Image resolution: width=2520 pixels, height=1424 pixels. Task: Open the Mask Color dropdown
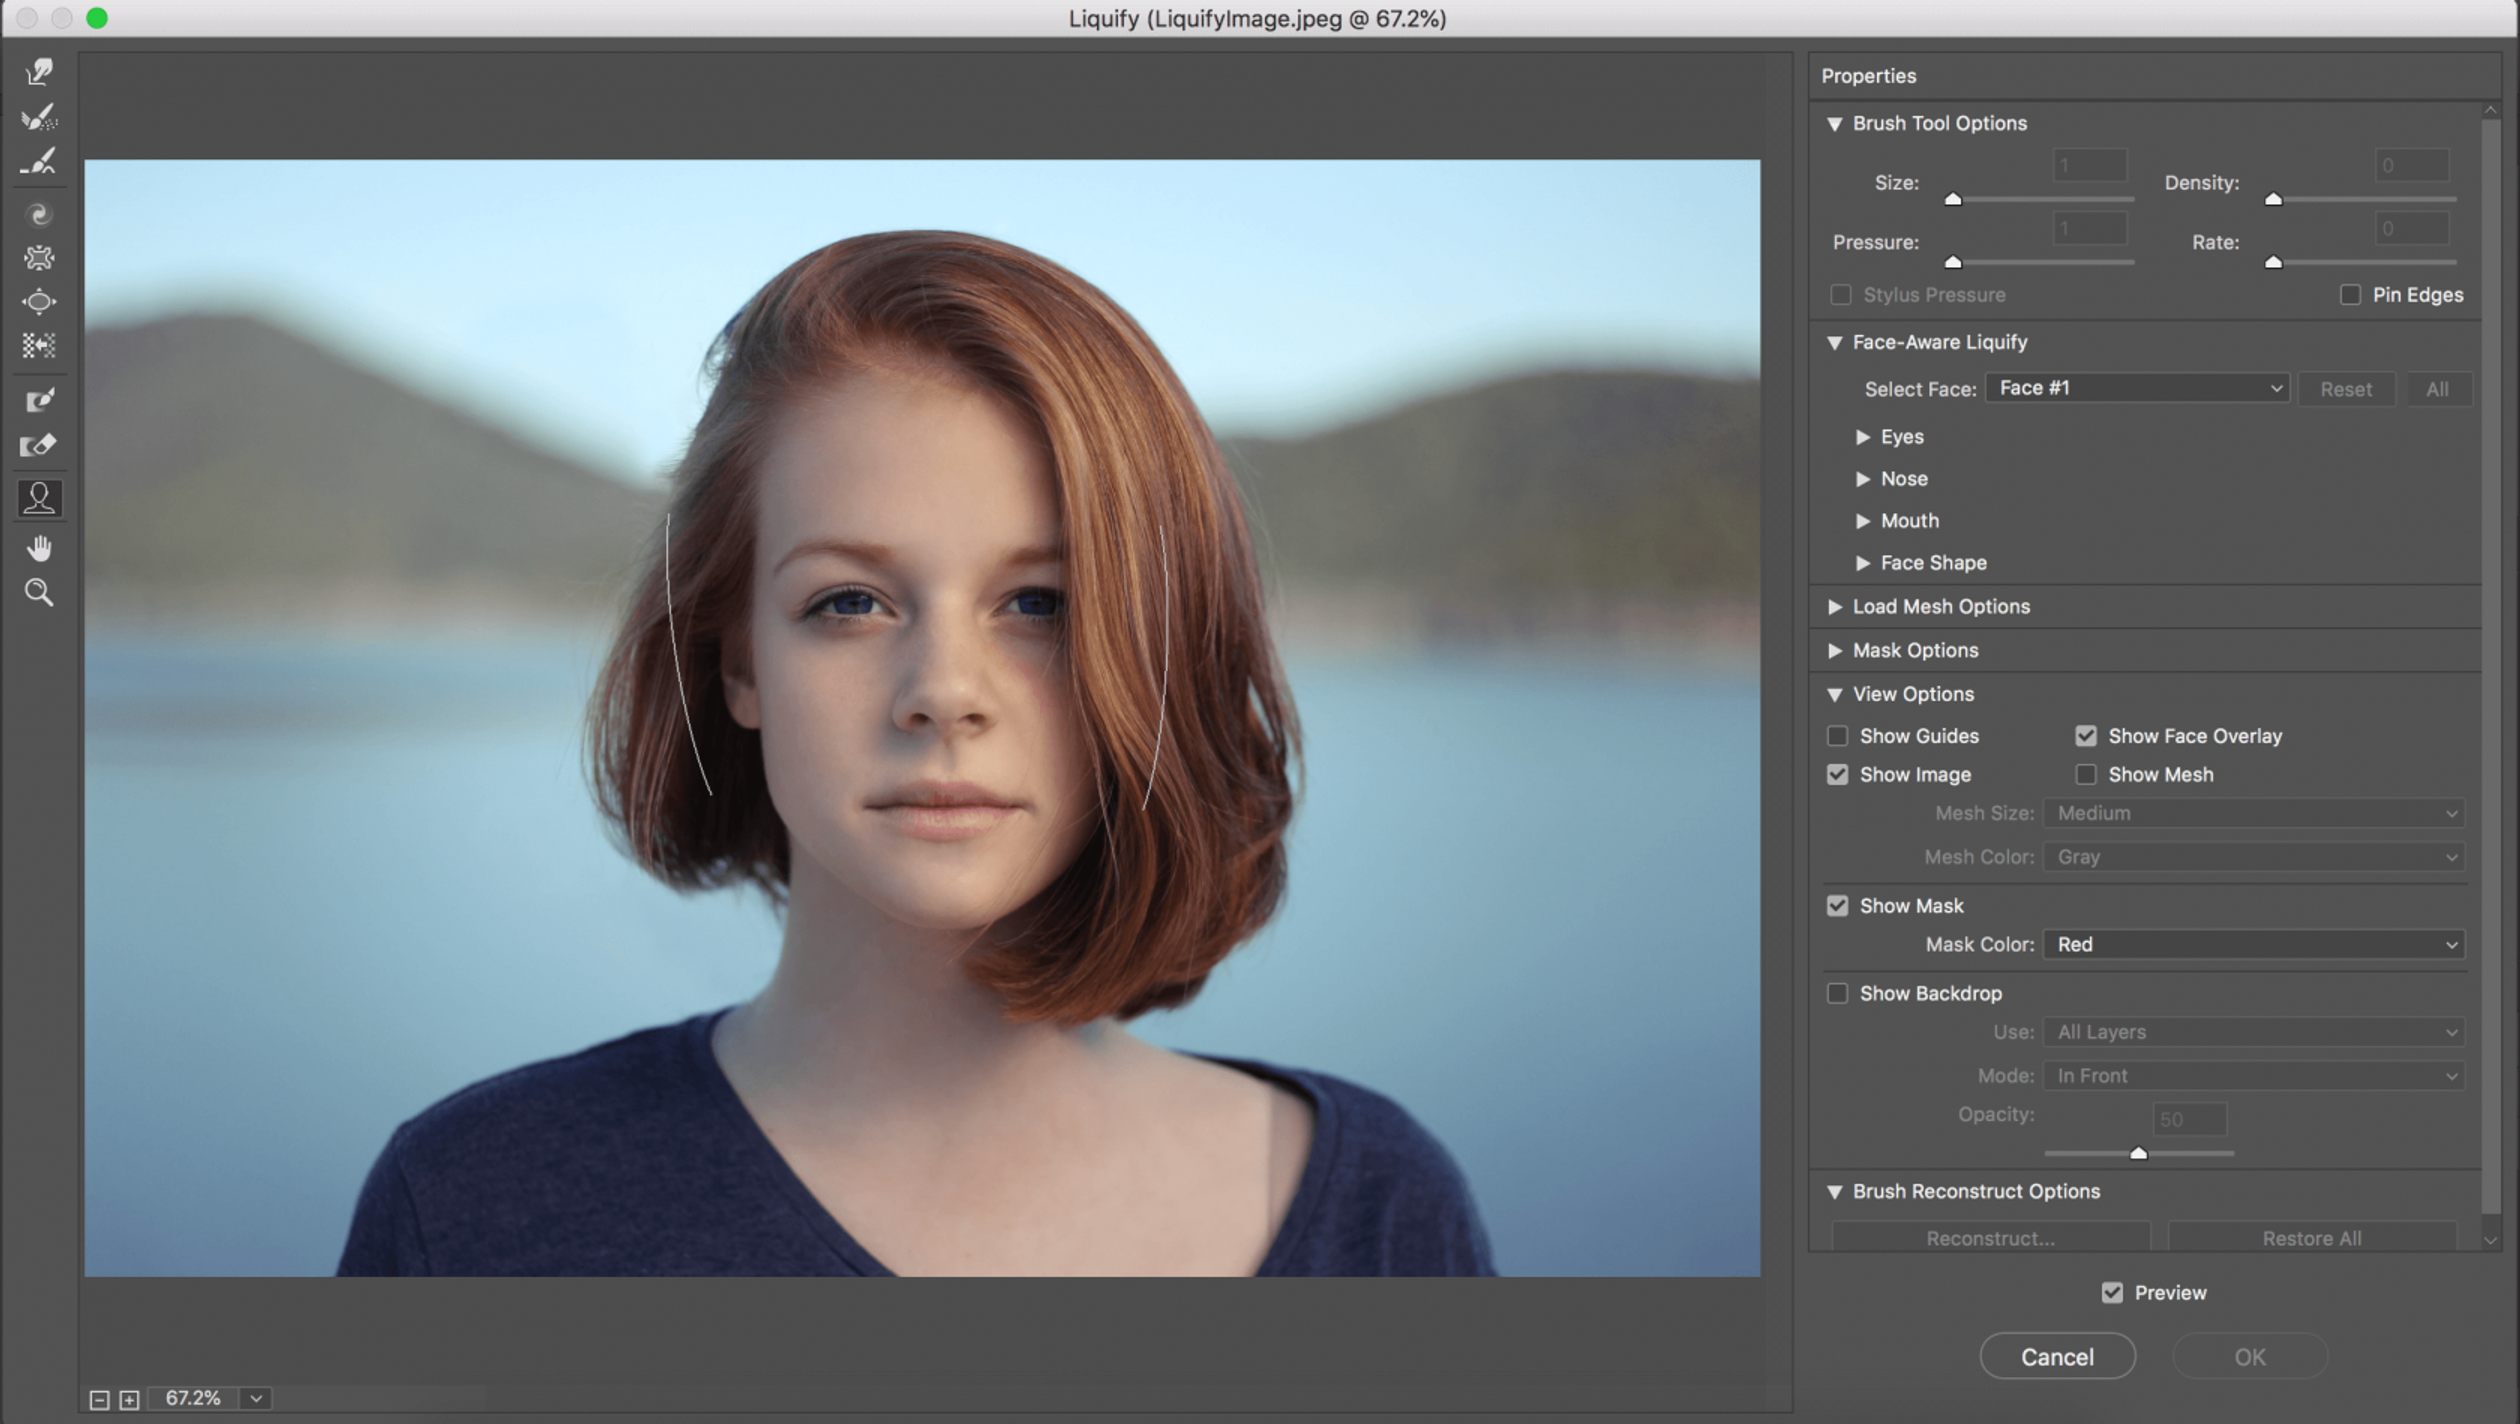point(2257,945)
